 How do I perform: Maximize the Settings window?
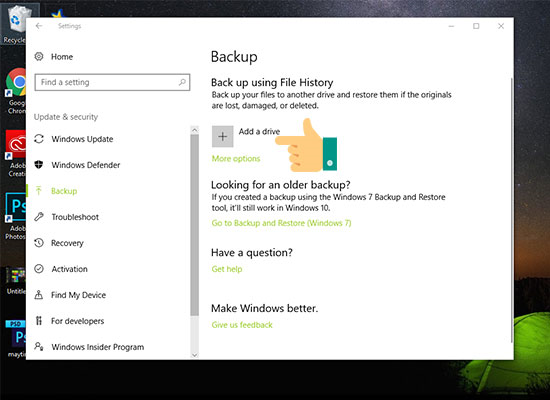476,26
